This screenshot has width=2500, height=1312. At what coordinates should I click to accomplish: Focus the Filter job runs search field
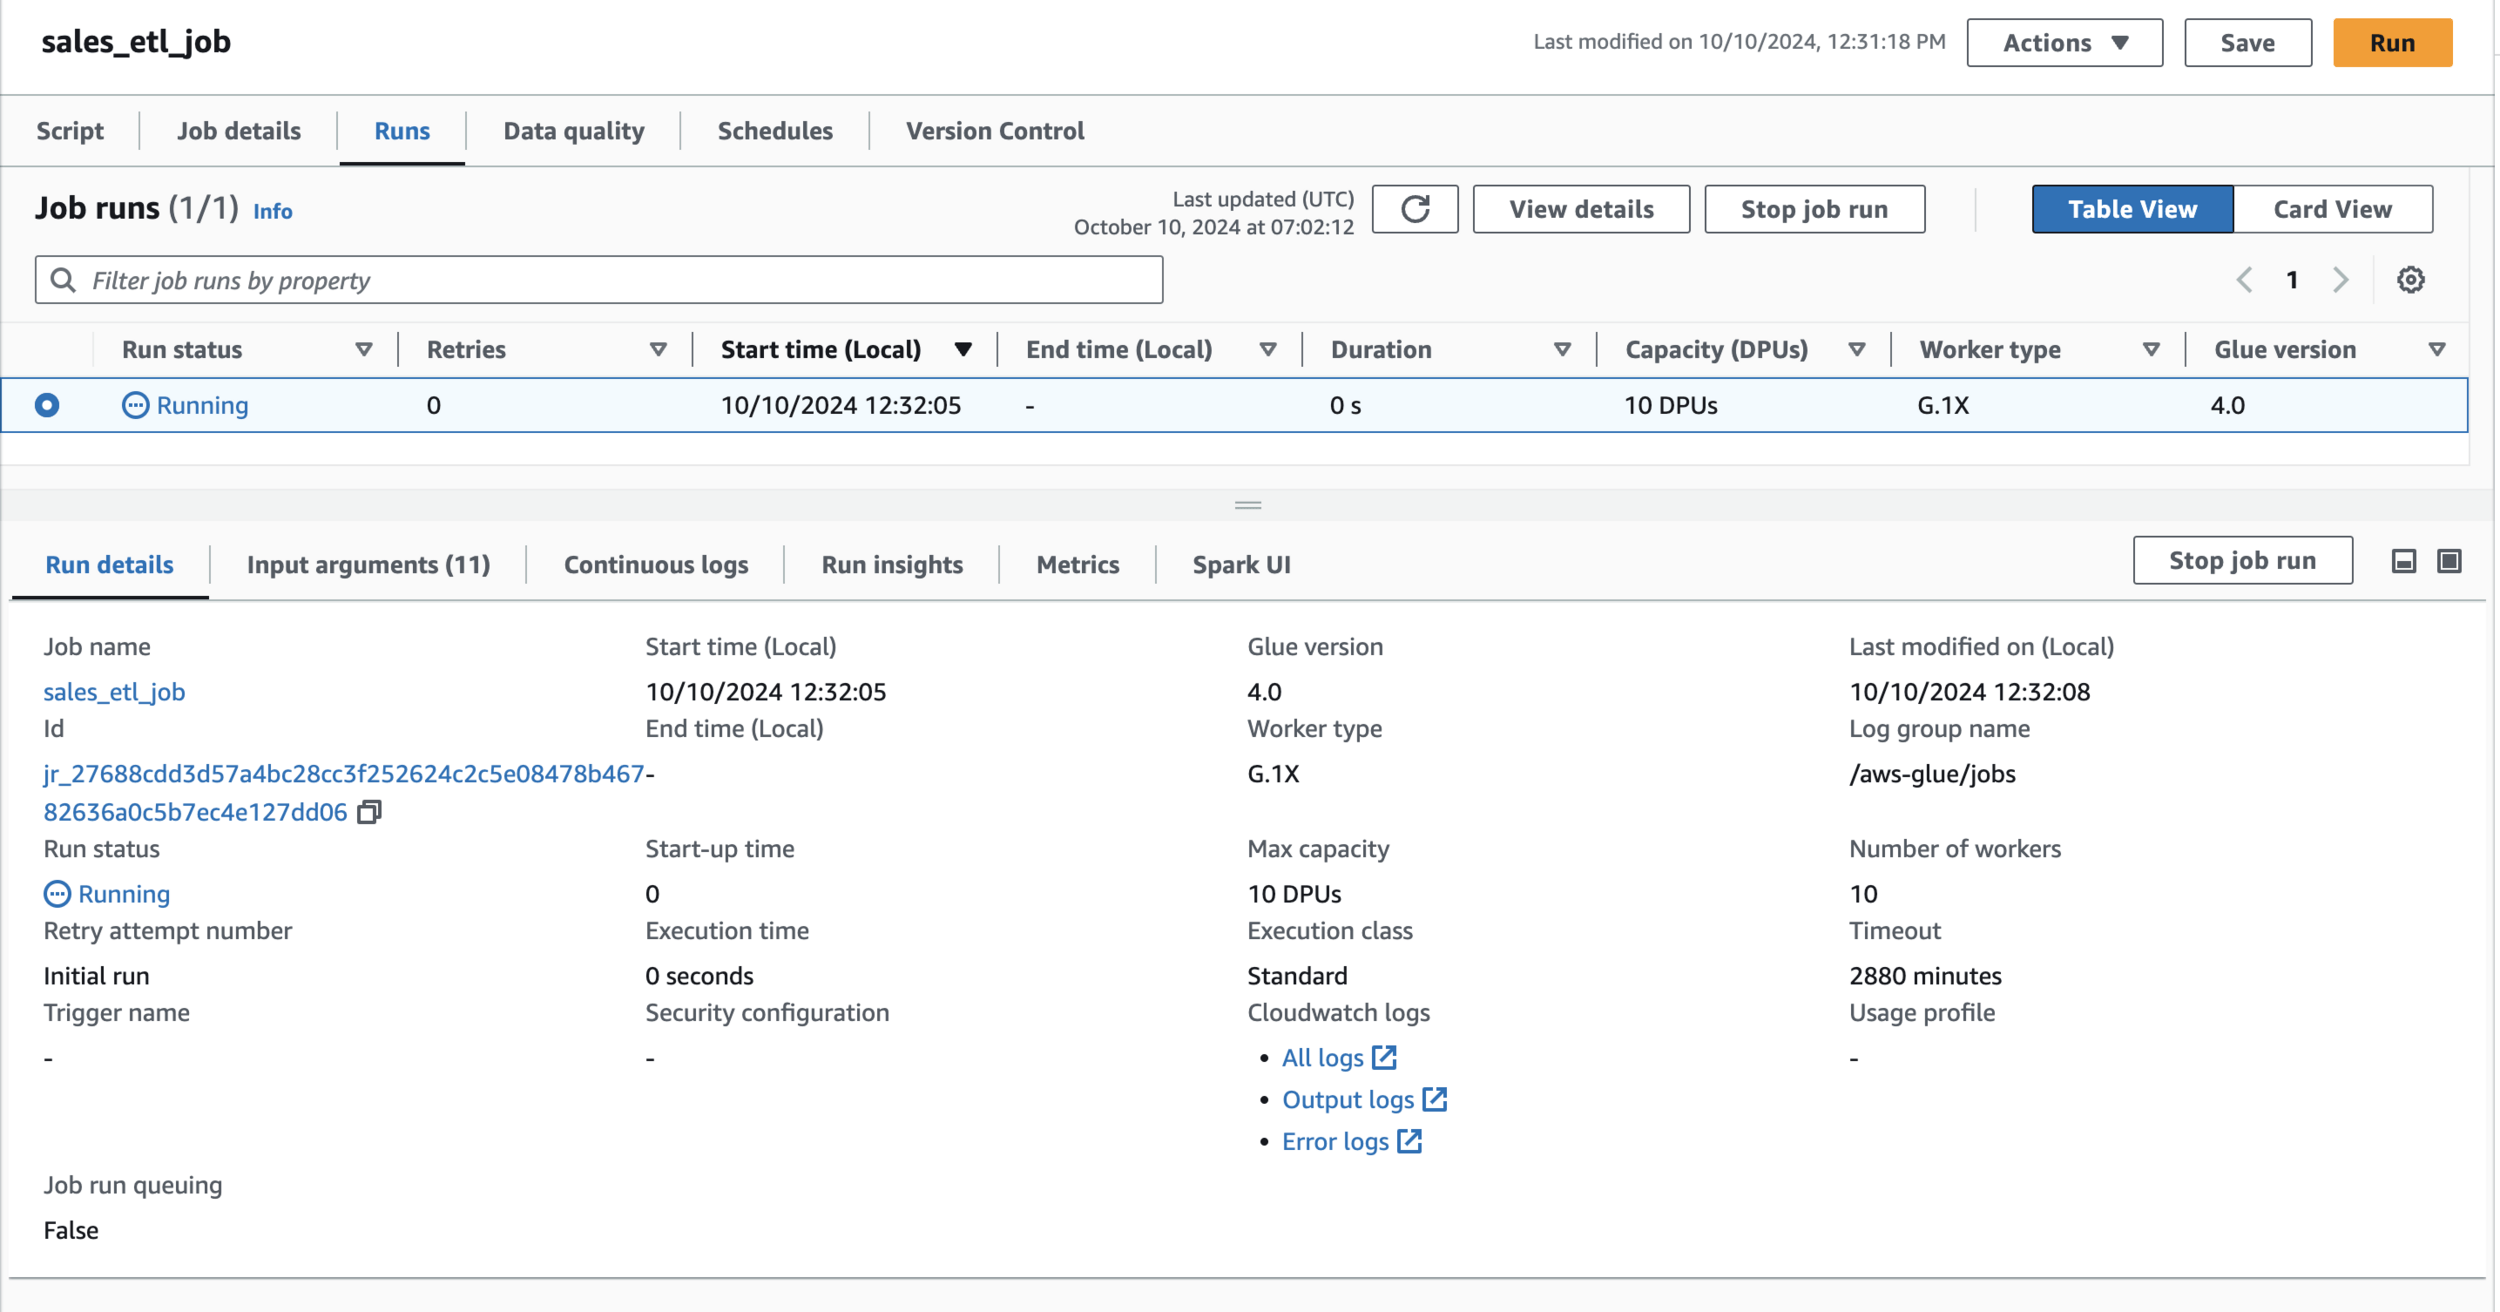(600, 280)
